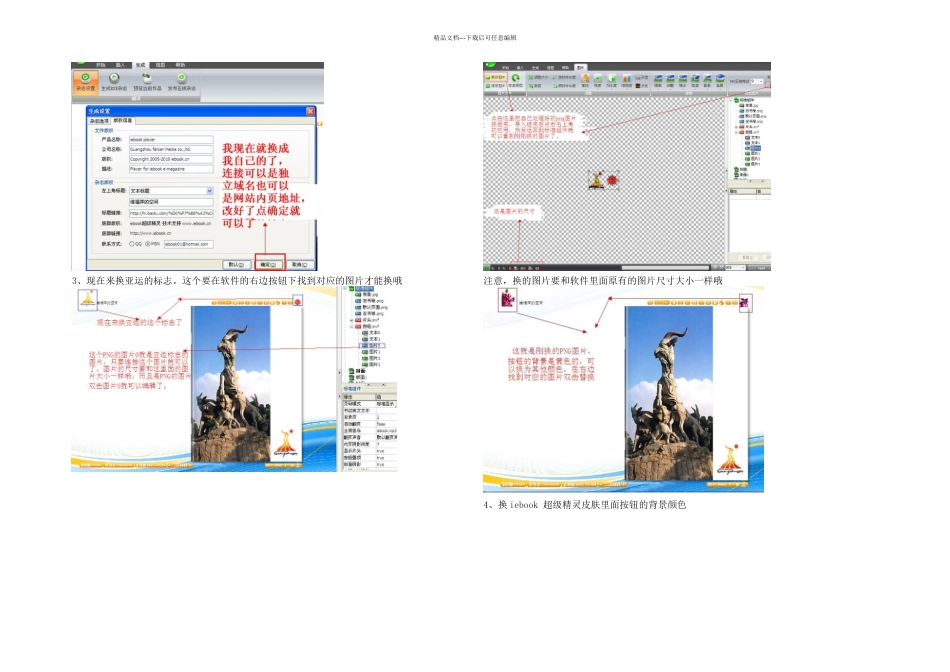Click the goat statue cover in lower-right screenshot
The width and height of the screenshot is (950, 672).
click(668, 393)
